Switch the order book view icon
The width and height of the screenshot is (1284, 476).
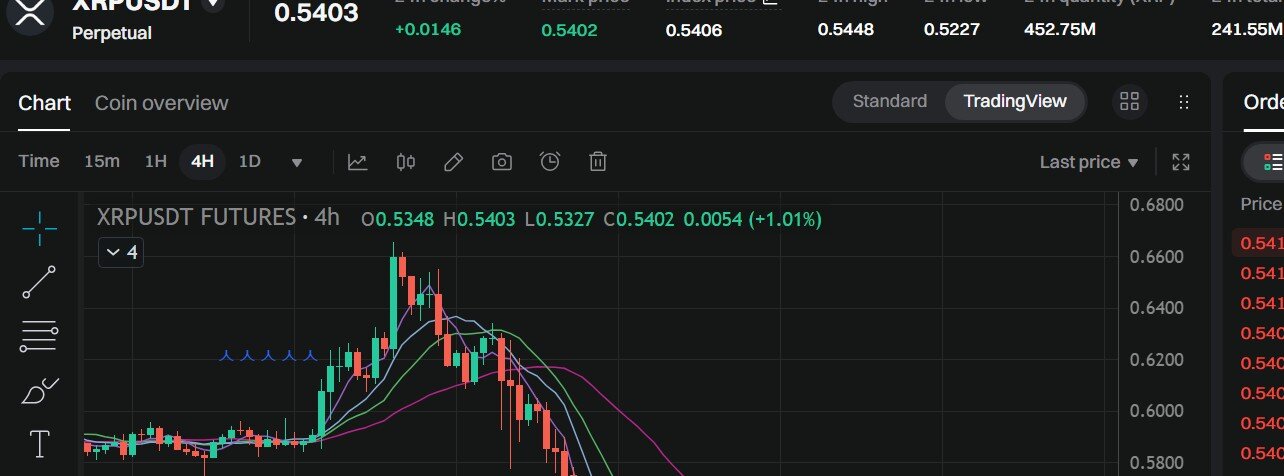point(1273,162)
